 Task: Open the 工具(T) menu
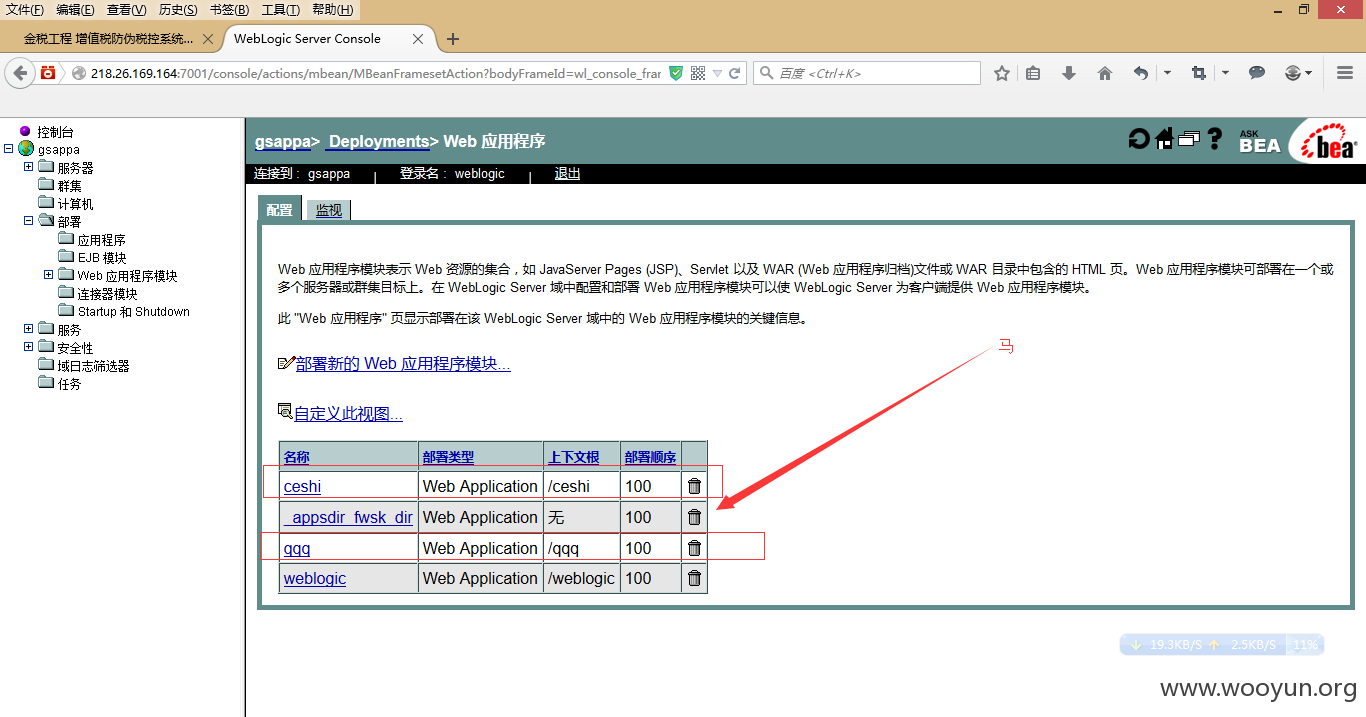(280, 10)
